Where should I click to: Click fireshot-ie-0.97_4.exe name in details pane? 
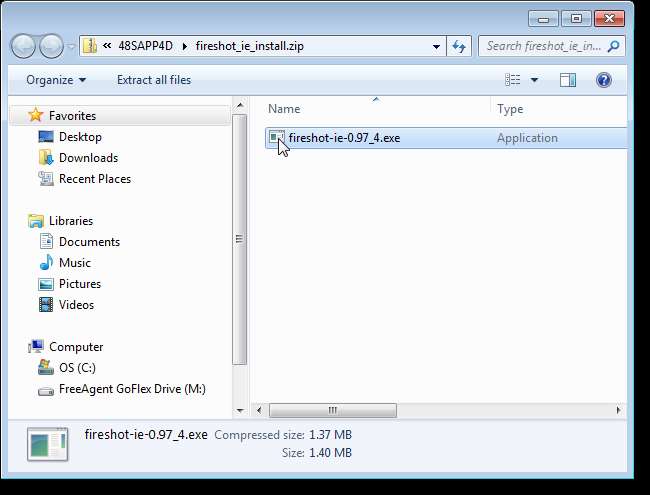pyautogui.click(x=146, y=434)
